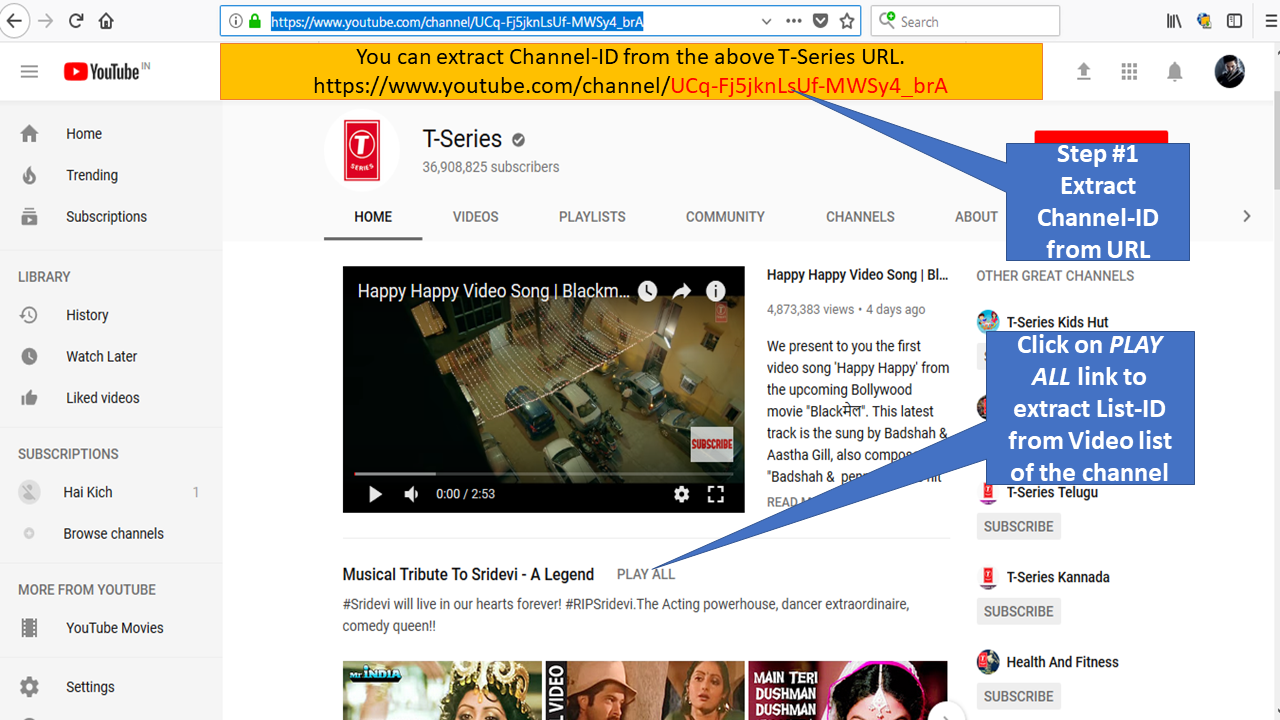Bookmark this page with the star icon
The image size is (1280, 720).
pyautogui.click(x=847, y=21)
